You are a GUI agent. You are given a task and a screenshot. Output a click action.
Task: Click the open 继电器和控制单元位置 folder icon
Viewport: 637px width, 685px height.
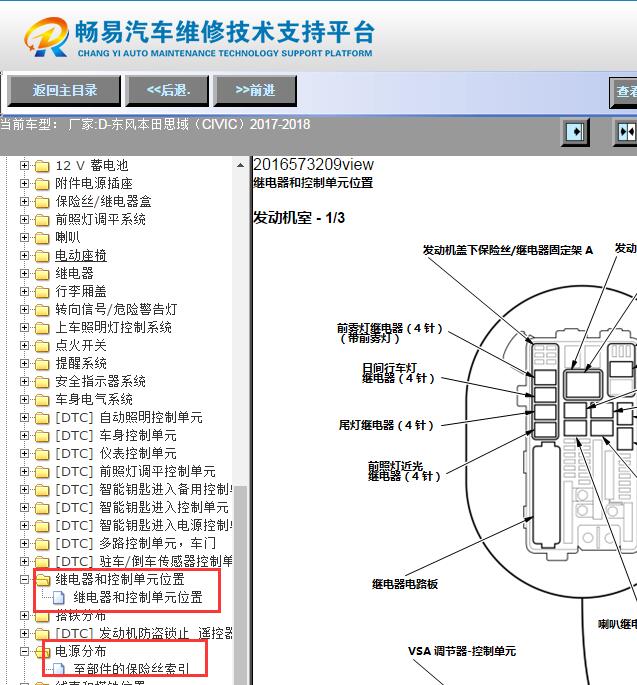click(43, 579)
